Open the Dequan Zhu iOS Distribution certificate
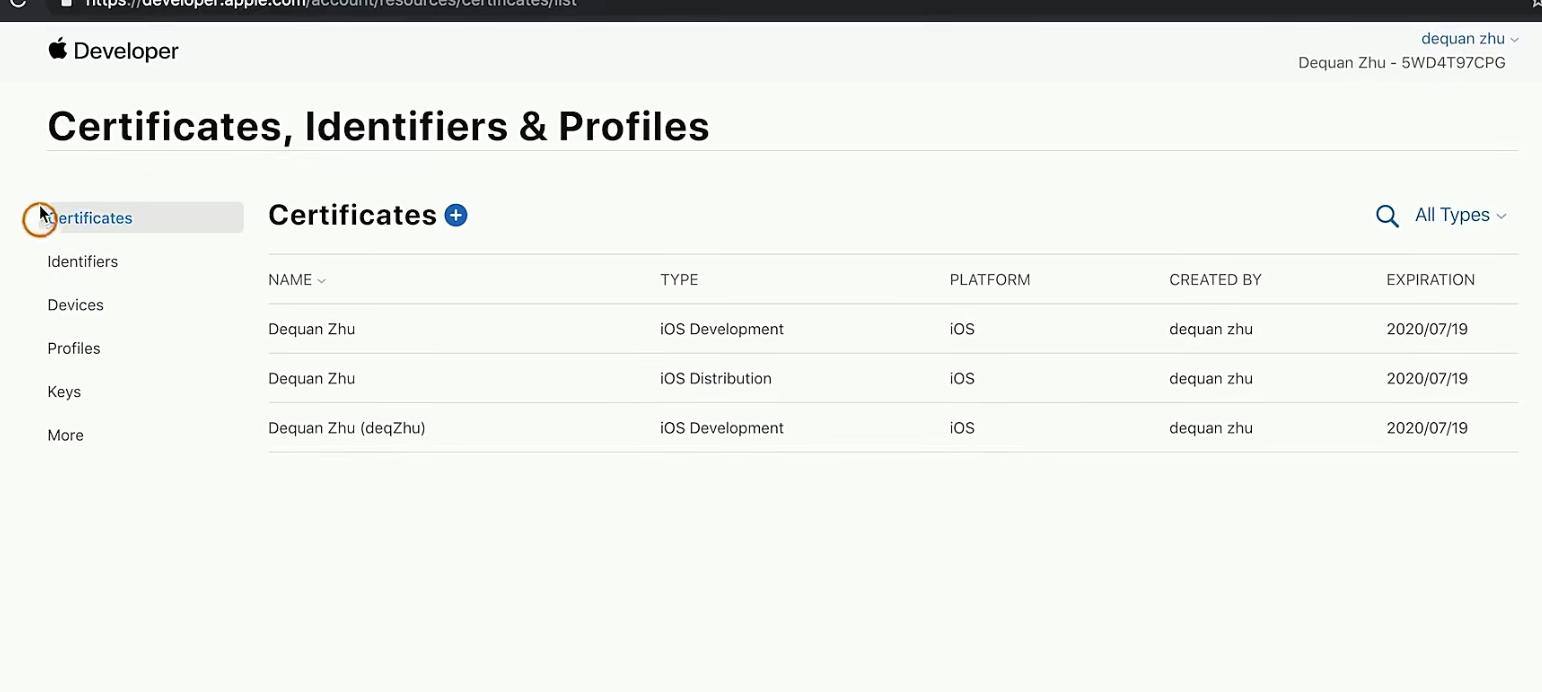The height and width of the screenshot is (692, 1542). [312, 379]
